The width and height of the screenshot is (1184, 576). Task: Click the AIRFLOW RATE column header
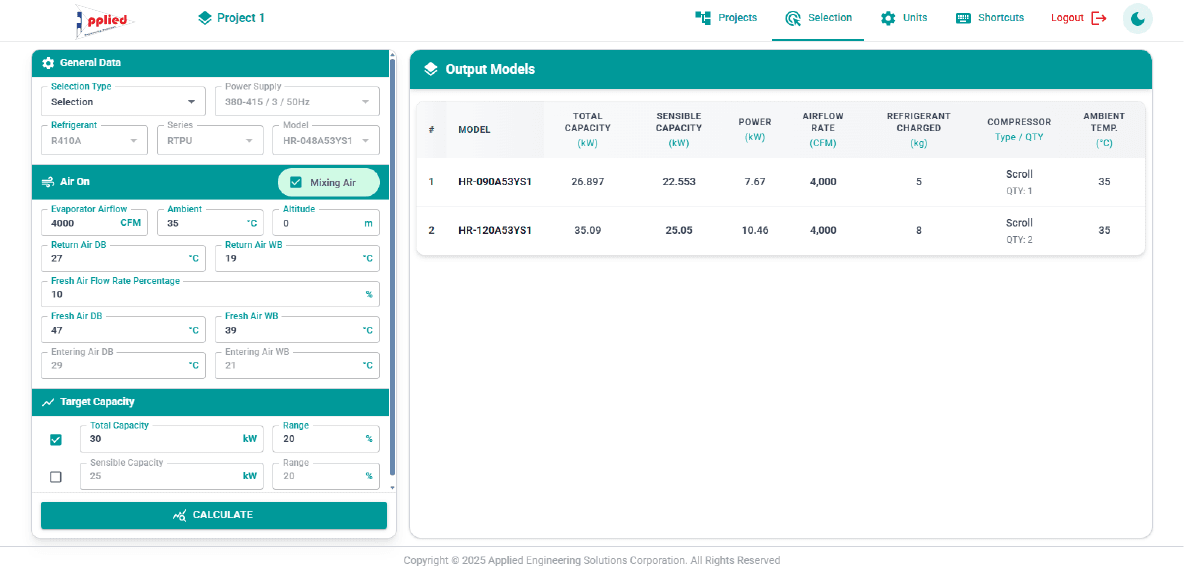click(823, 129)
